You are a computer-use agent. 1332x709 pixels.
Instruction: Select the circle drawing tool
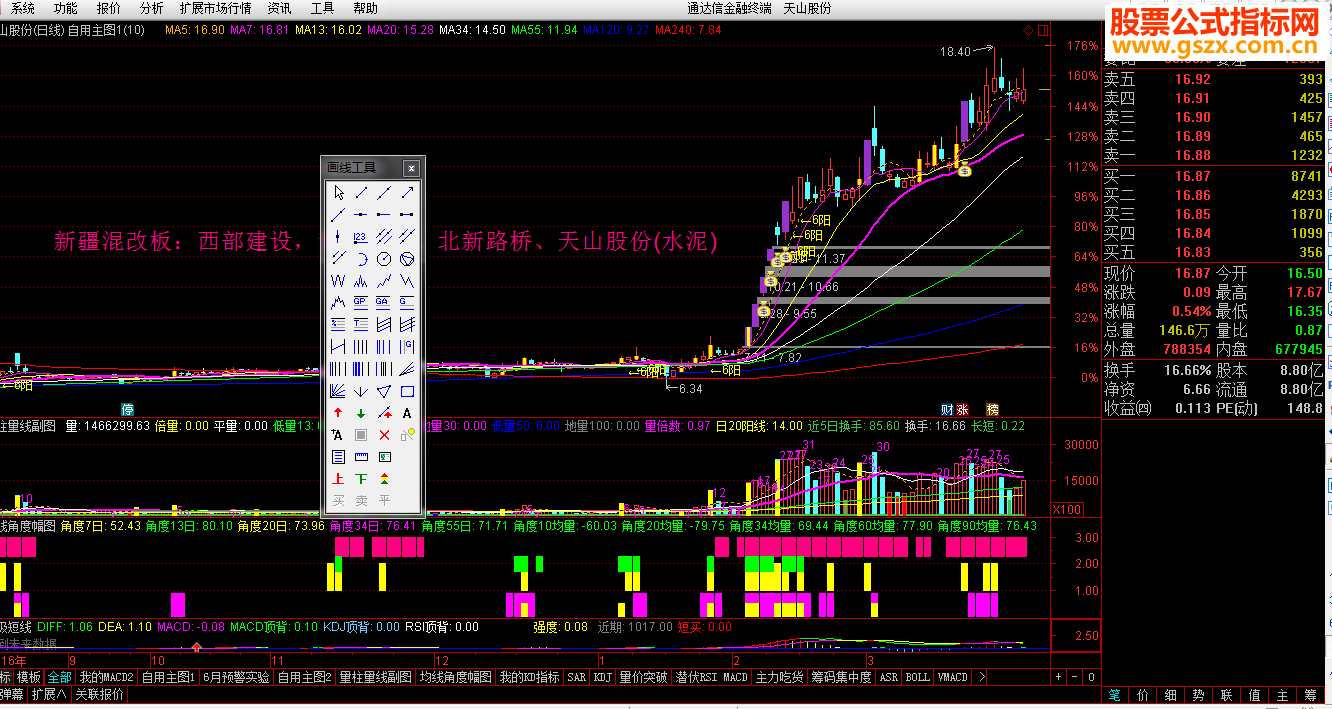point(384,258)
